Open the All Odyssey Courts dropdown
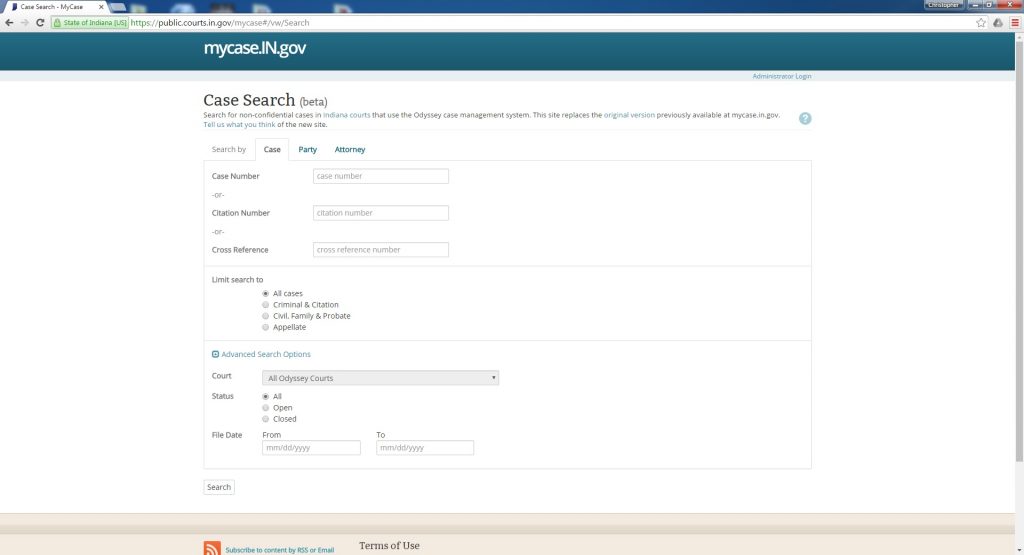Viewport: 1024px width, 555px height. 380,378
